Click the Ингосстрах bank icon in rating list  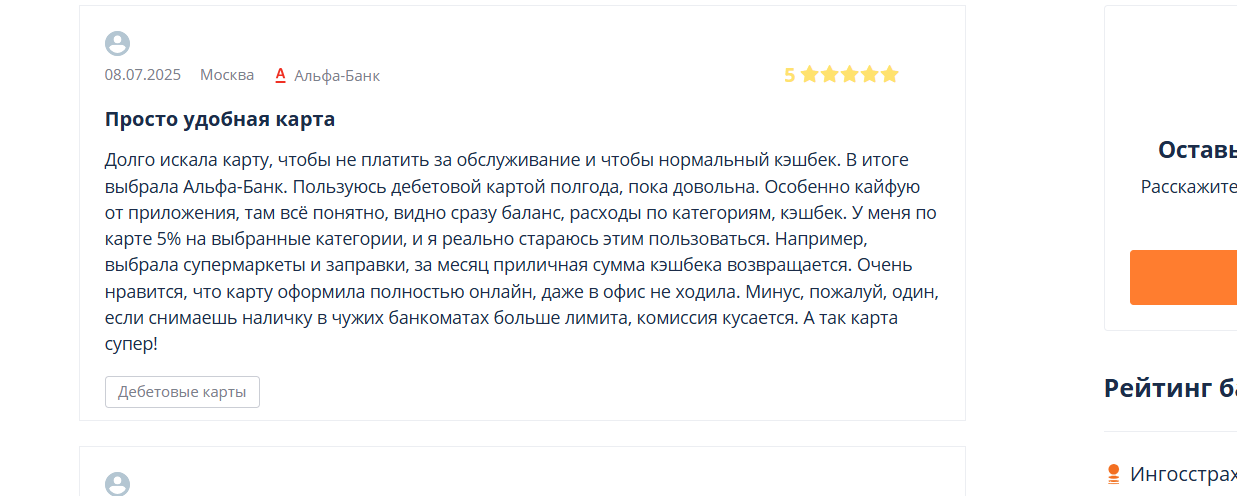point(1113,474)
